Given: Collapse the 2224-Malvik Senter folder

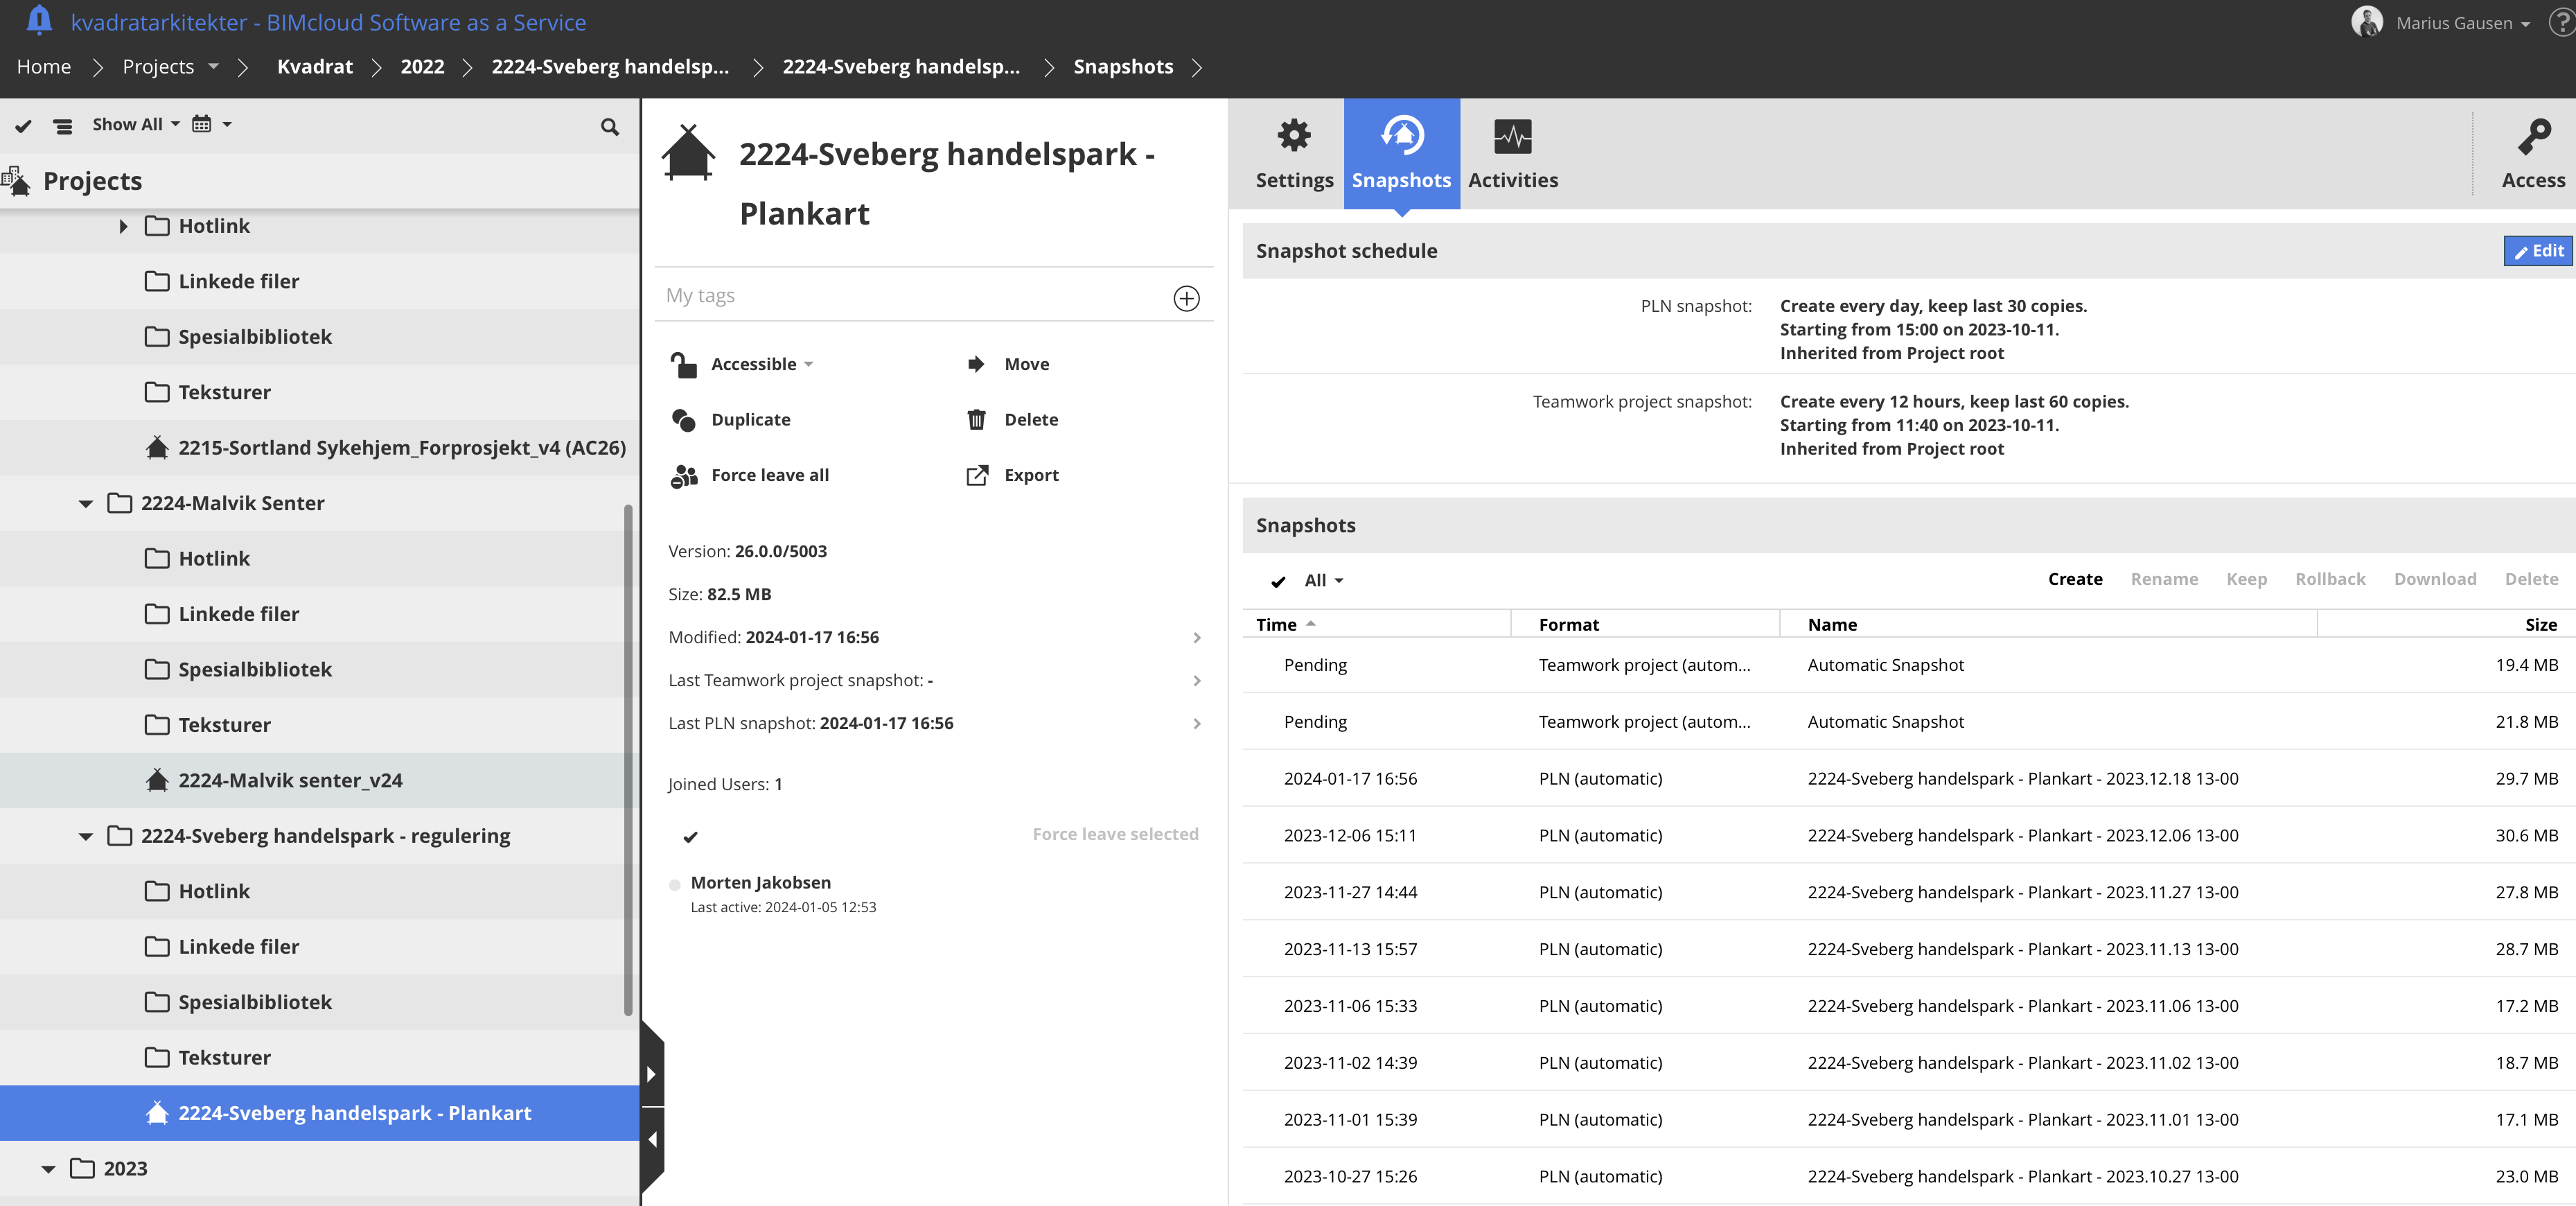Looking at the screenshot, I should point(86,504).
